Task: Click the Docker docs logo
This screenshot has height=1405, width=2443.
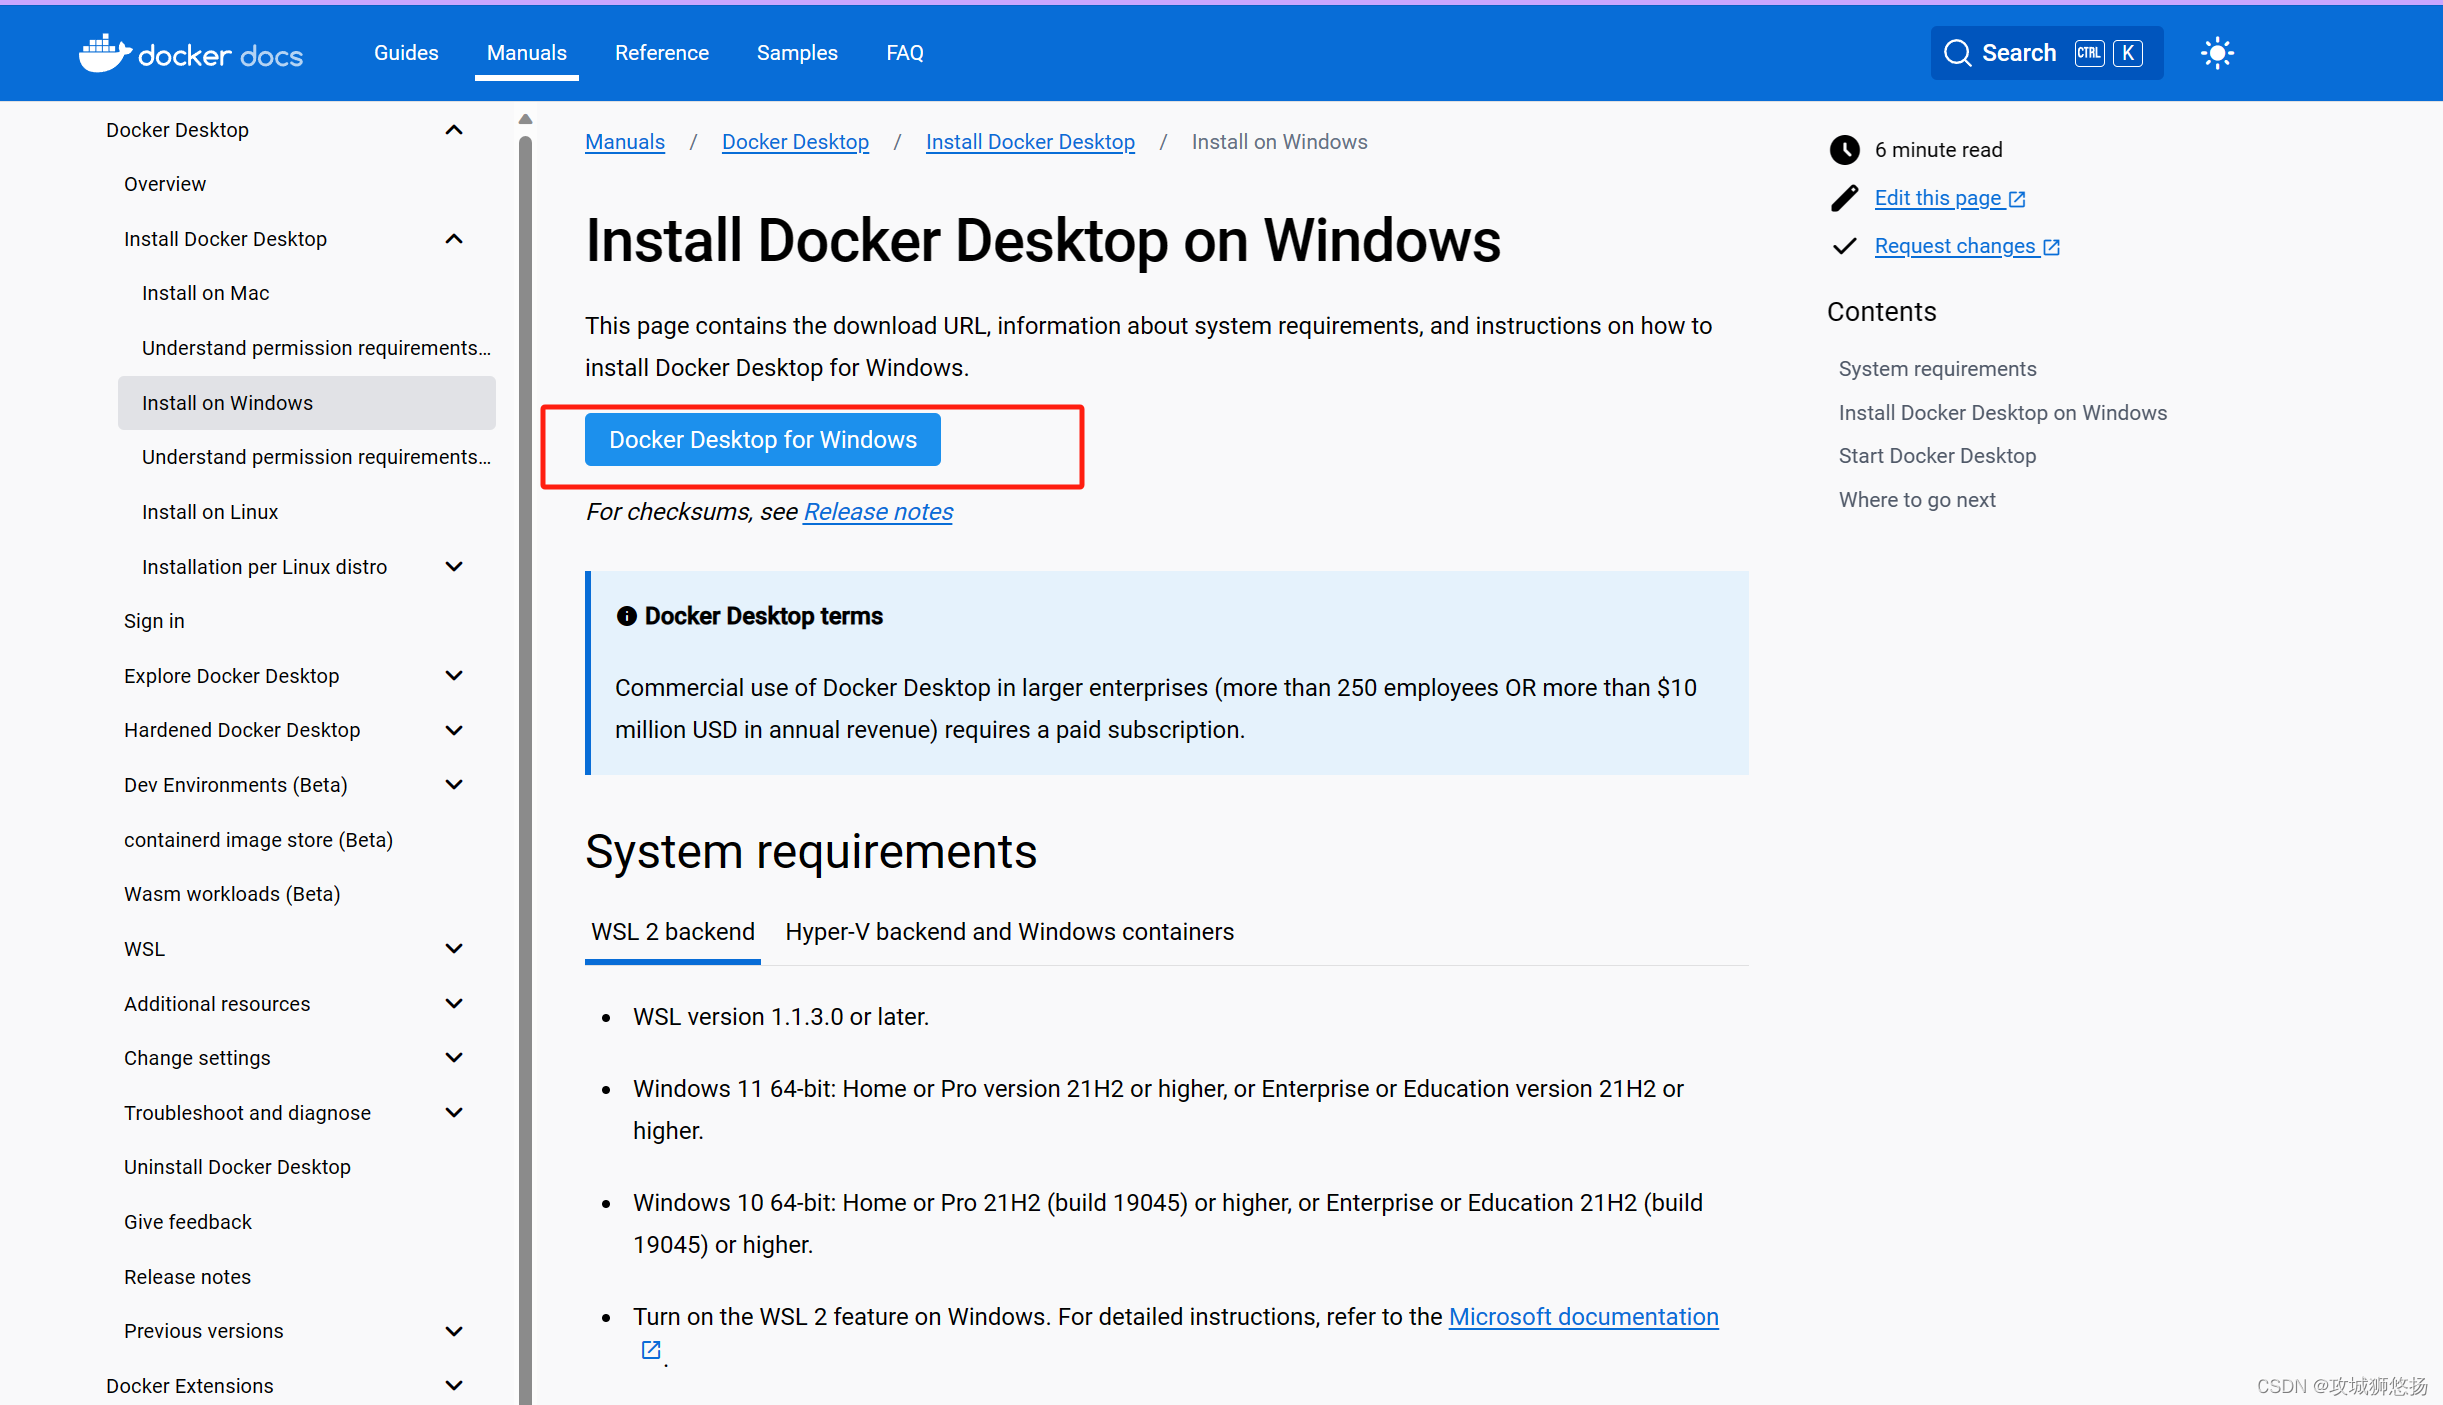Action: 190,52
